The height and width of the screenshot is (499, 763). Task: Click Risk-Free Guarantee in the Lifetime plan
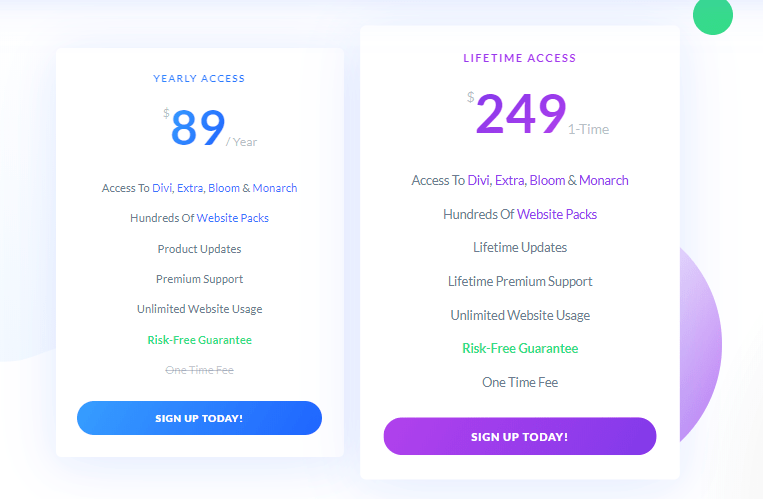click(520, 349)
